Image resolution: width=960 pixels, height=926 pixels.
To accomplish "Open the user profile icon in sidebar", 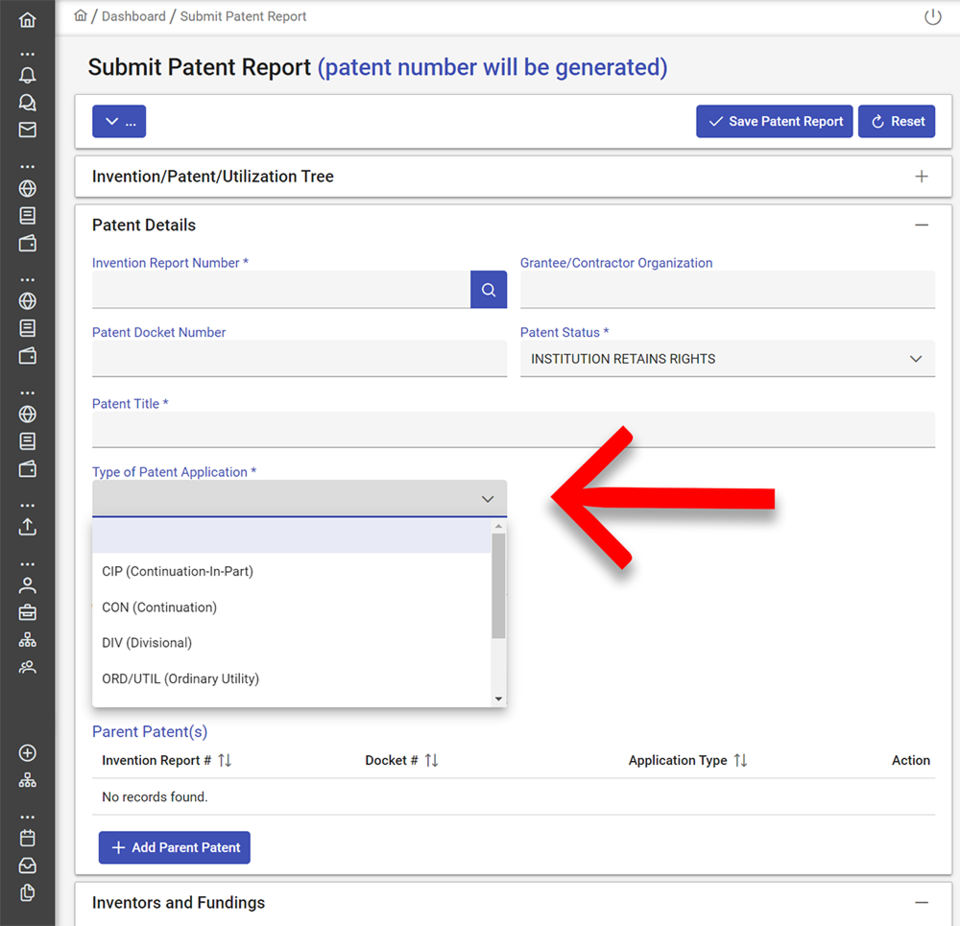I will coord(27,585).
